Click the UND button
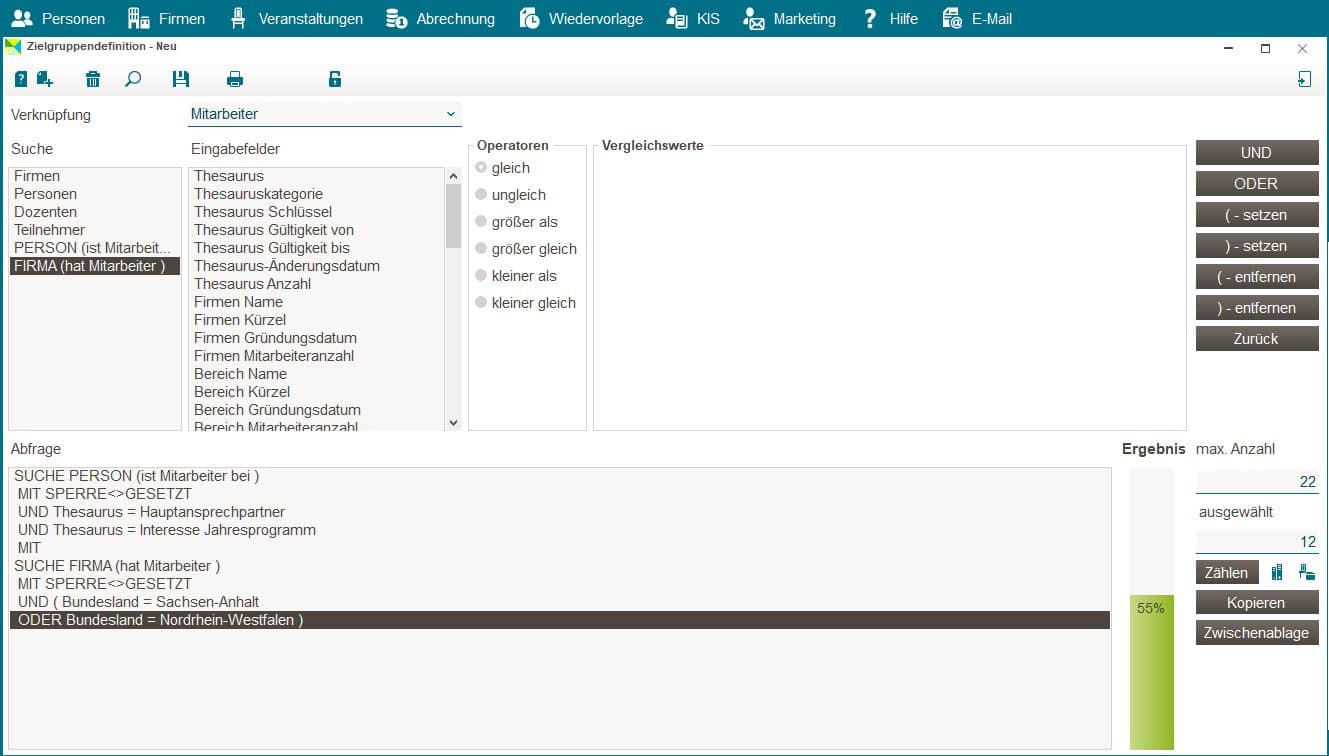1329x756 pixels. point(1257,153)
